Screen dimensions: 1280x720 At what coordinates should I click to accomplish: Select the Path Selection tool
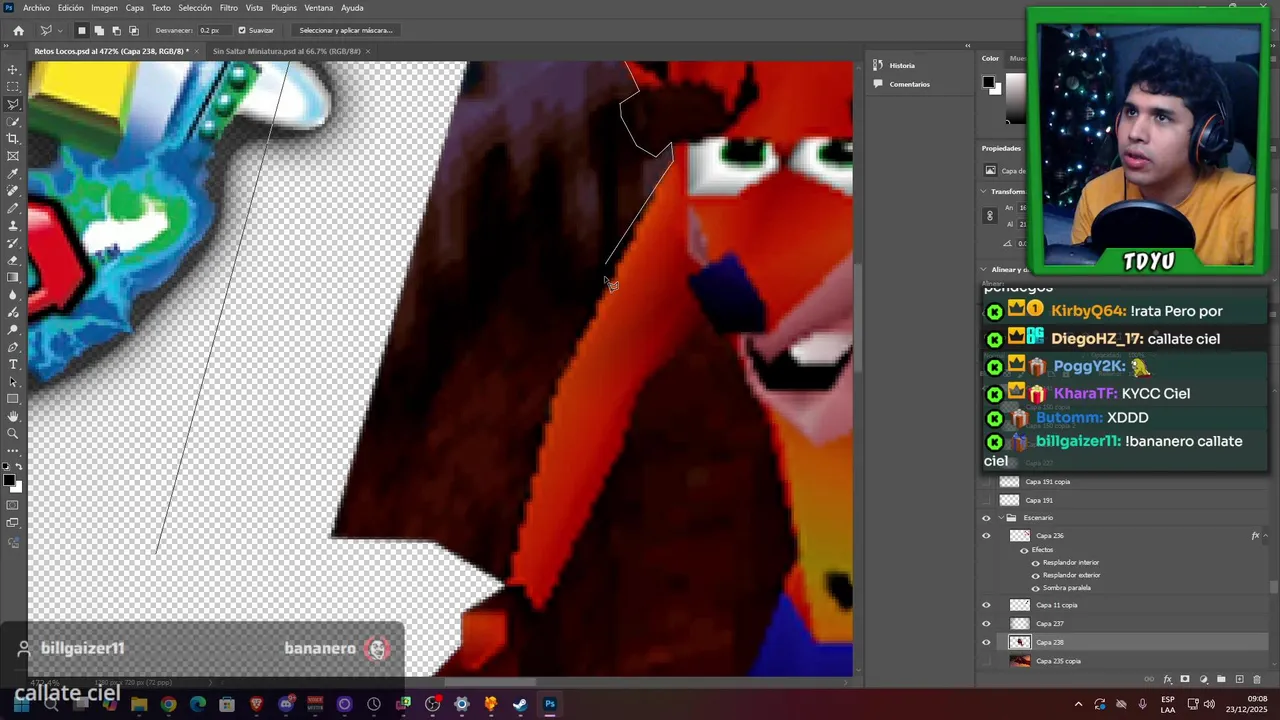click(13, 382)
